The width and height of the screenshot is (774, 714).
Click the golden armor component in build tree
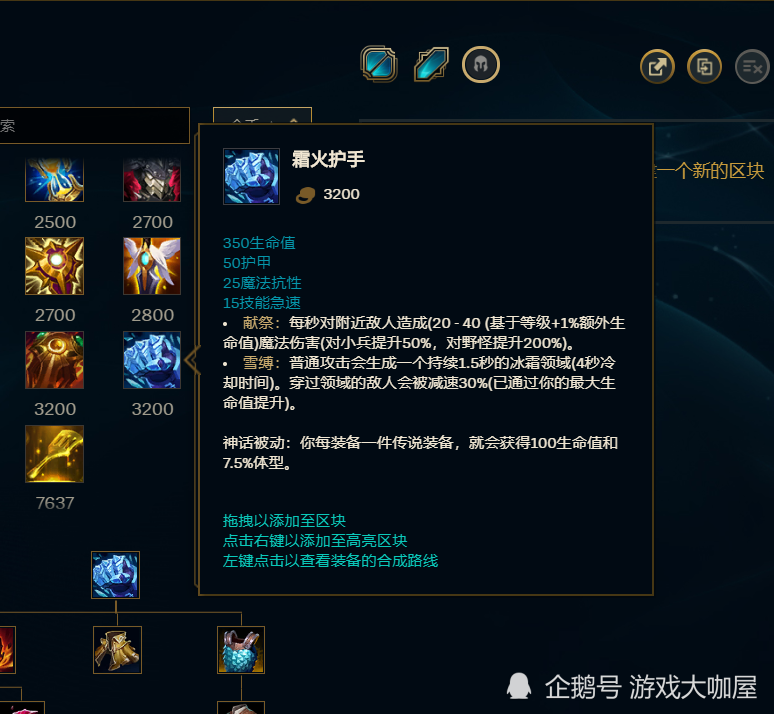[x=117, y=650]
